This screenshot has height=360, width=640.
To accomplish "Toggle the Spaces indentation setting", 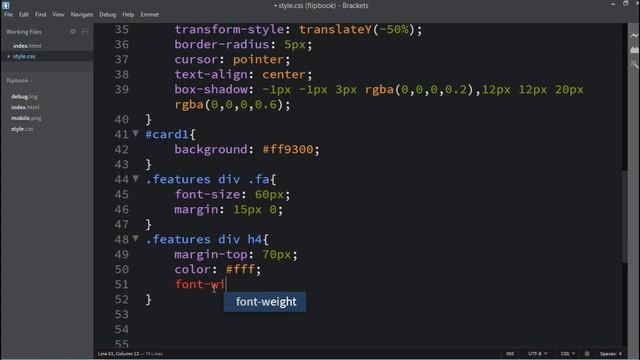I will [x=611, y=353].
